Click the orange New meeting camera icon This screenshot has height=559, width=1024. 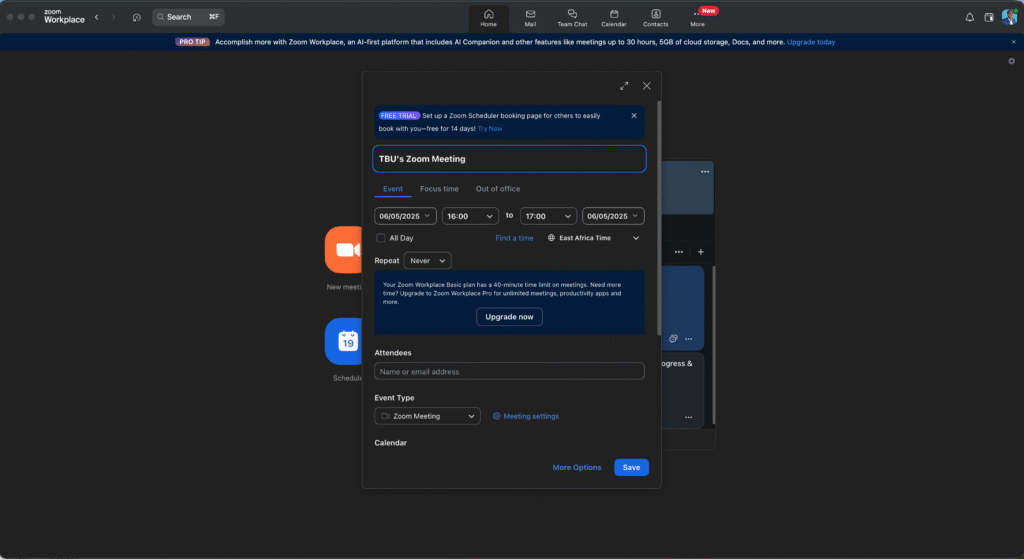(344, 249)
